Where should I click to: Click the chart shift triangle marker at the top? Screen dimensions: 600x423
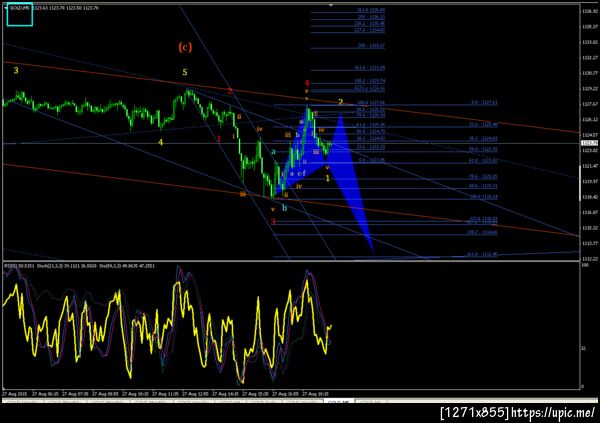[331, 5]
